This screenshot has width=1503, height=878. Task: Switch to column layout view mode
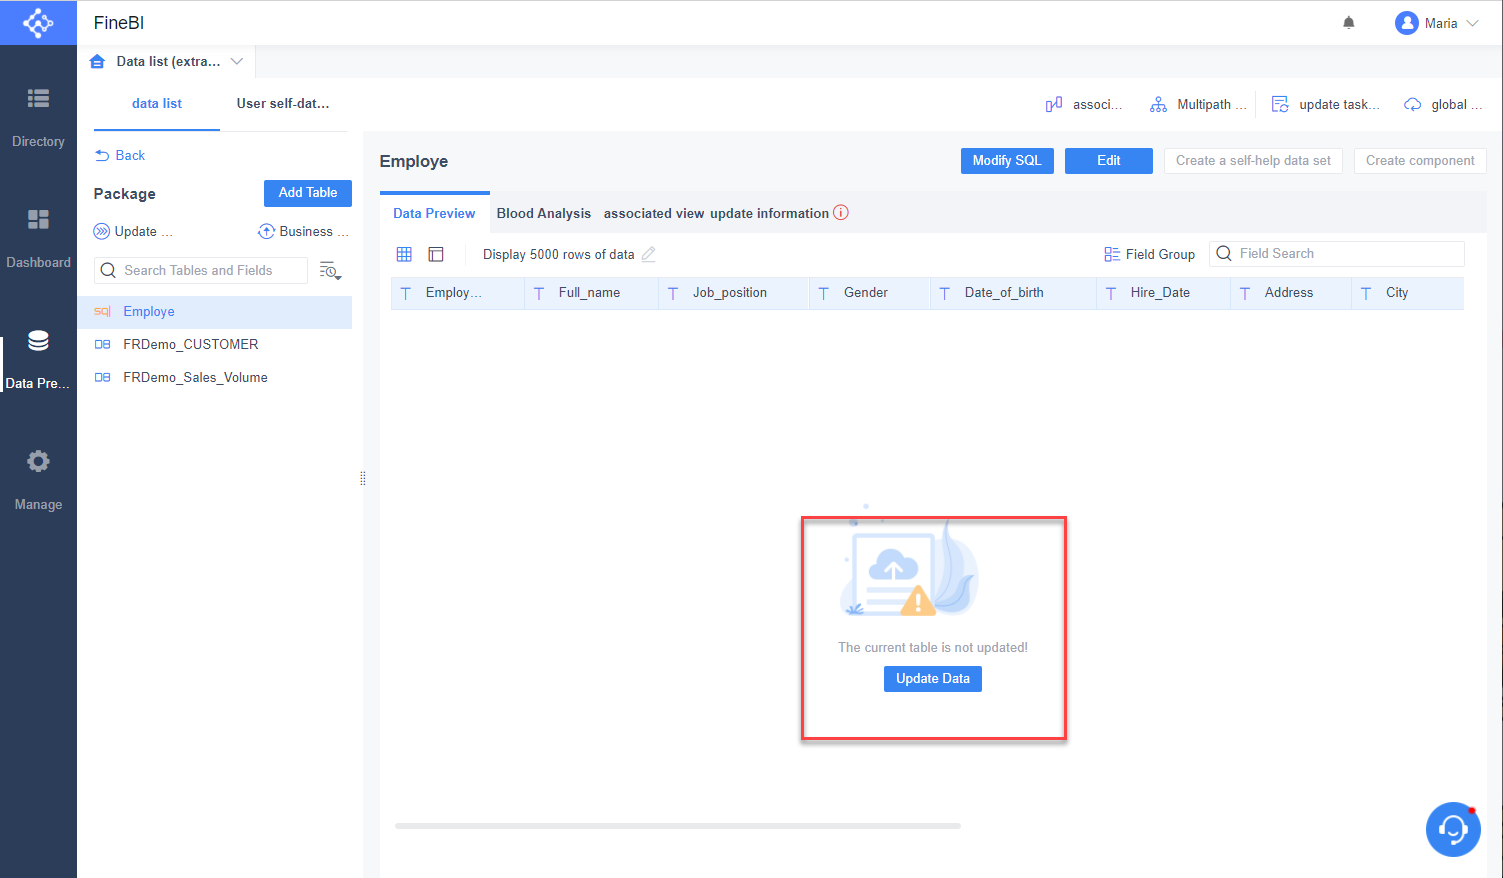(x=435, y=254)
